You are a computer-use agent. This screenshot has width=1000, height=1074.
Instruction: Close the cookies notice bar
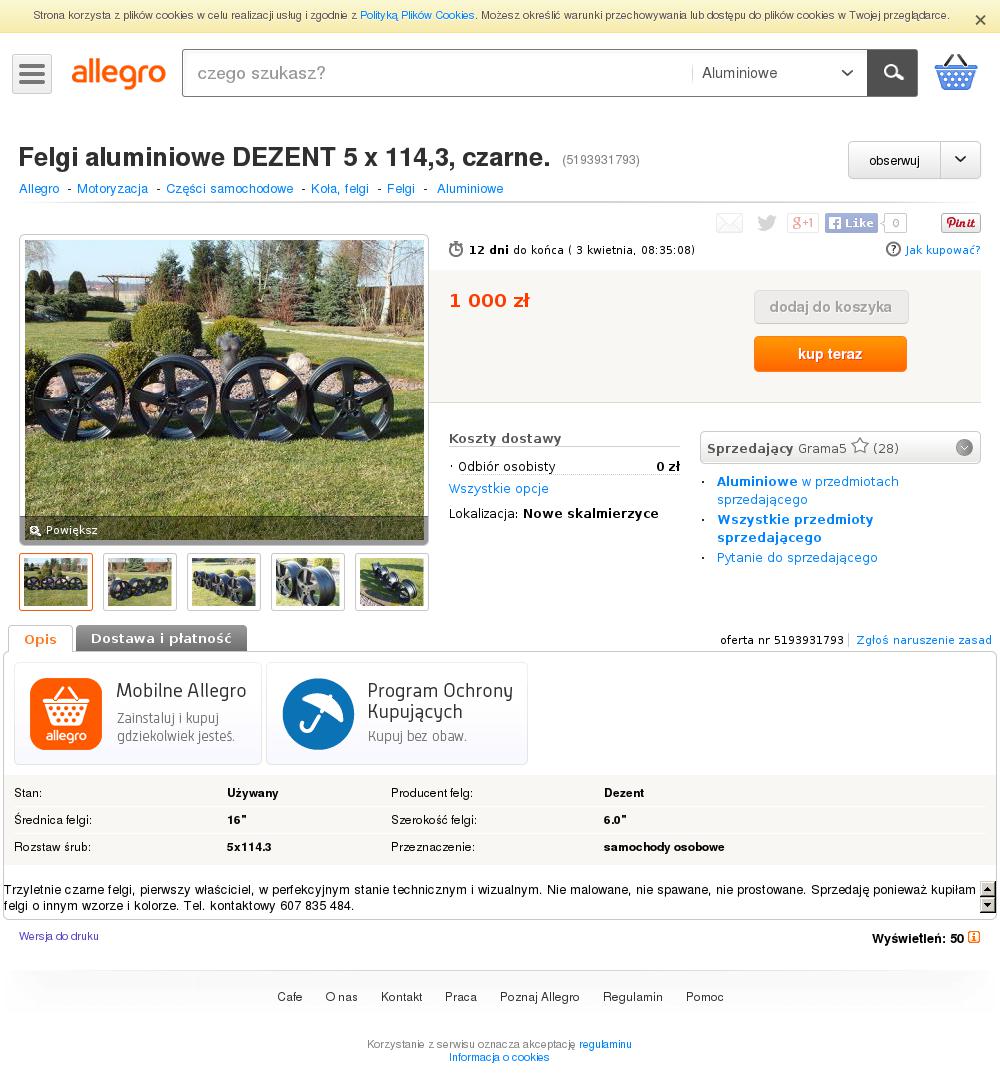[x=980, y=21]
